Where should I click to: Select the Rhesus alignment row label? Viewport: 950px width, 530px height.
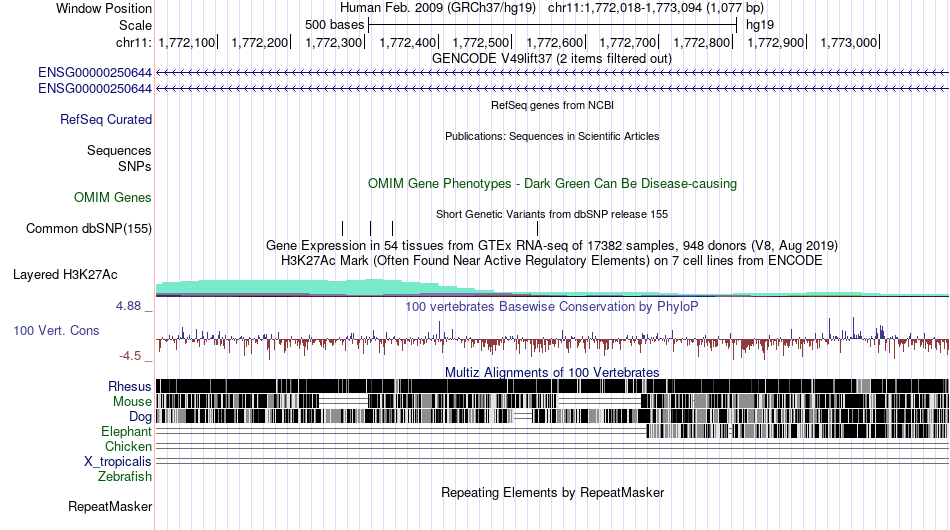click(130, 386)
